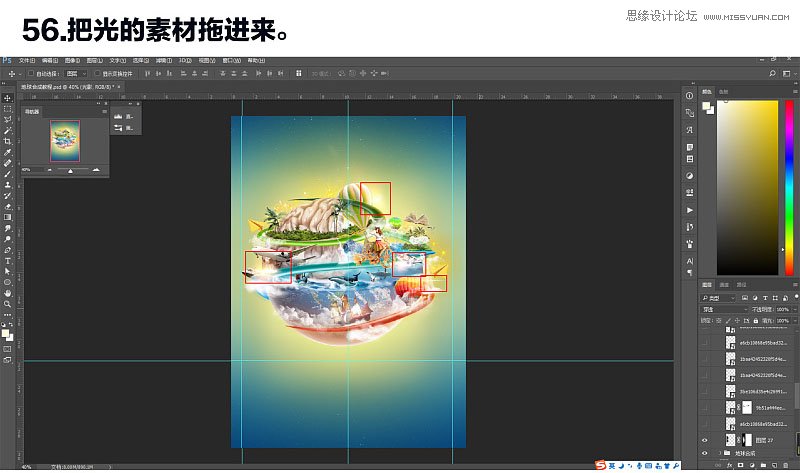Select the Hand tool
This screenshot has width=800, height=473.
8,293
